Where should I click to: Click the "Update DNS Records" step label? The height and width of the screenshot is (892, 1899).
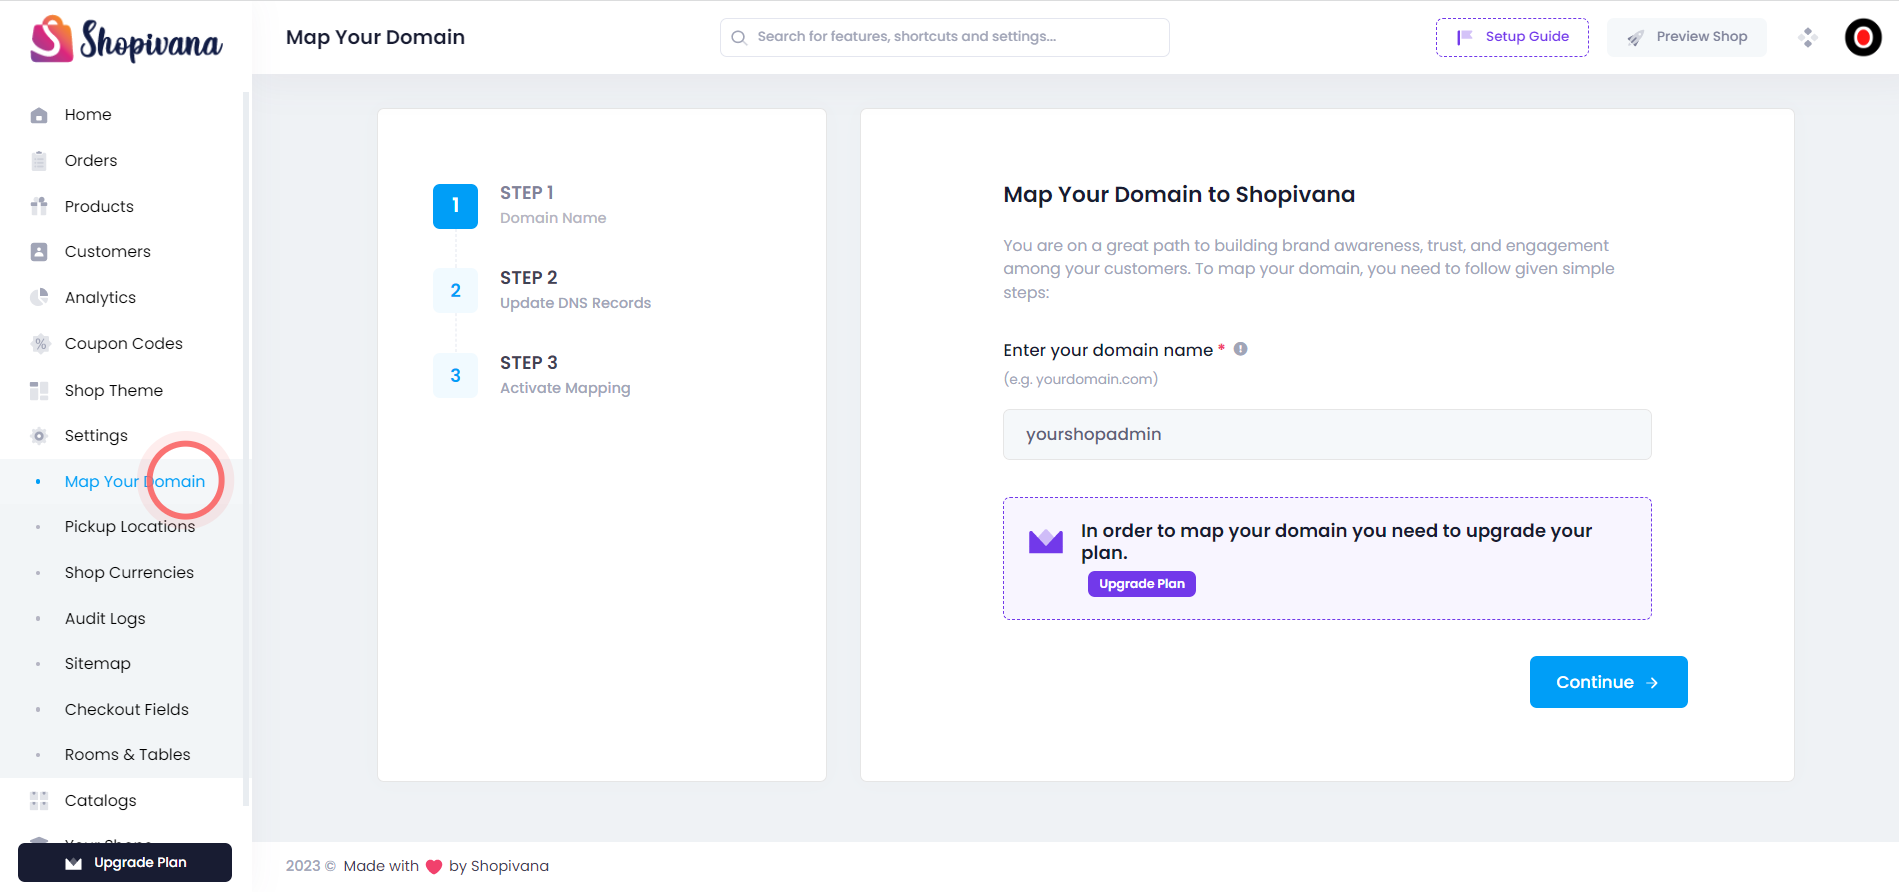tap(575, 303)
